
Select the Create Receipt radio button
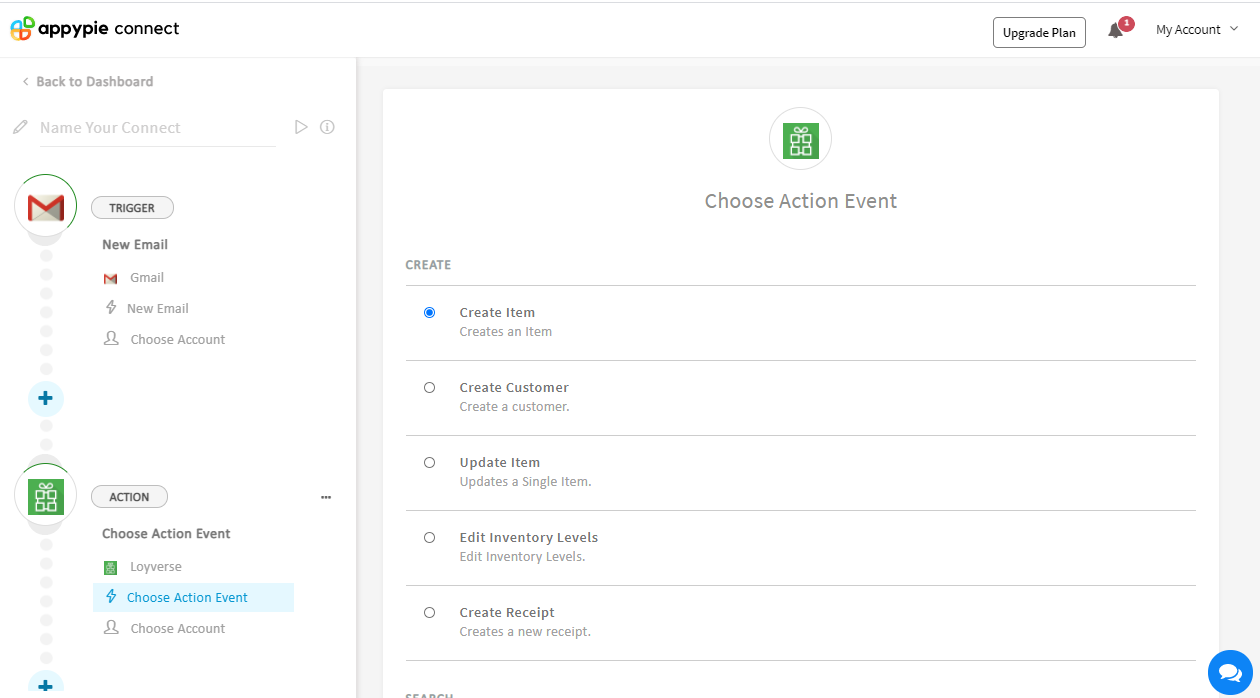pyautogui.click(x=430, y=613)
